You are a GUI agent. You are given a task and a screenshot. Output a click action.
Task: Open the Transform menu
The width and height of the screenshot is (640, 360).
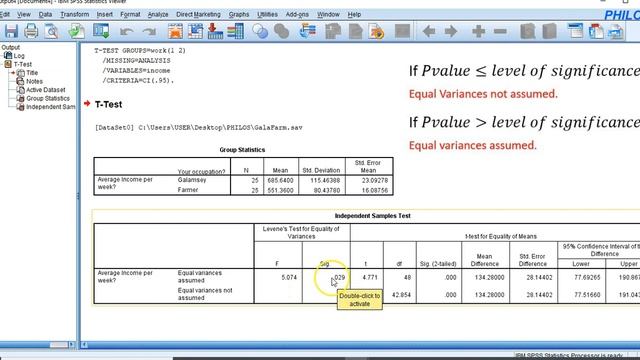coord(74,14)
